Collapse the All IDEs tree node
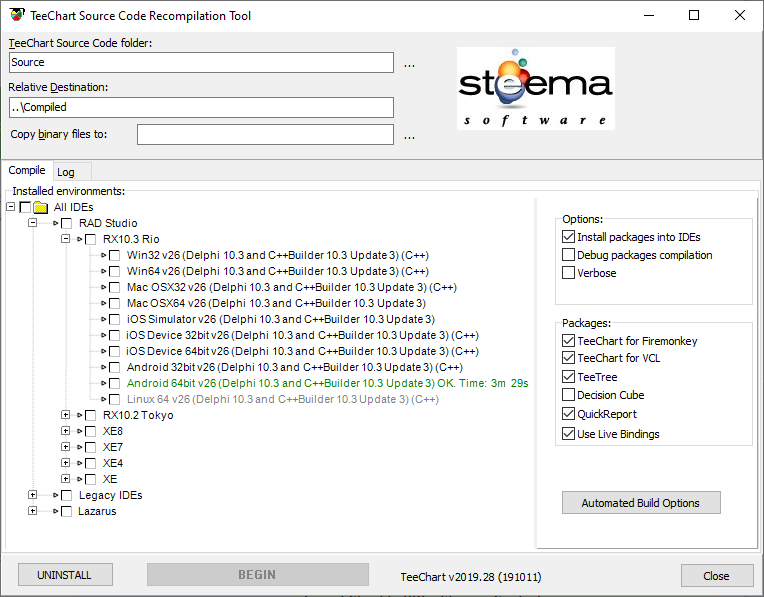This screenshot has width=764, height=597. point(11,207)
